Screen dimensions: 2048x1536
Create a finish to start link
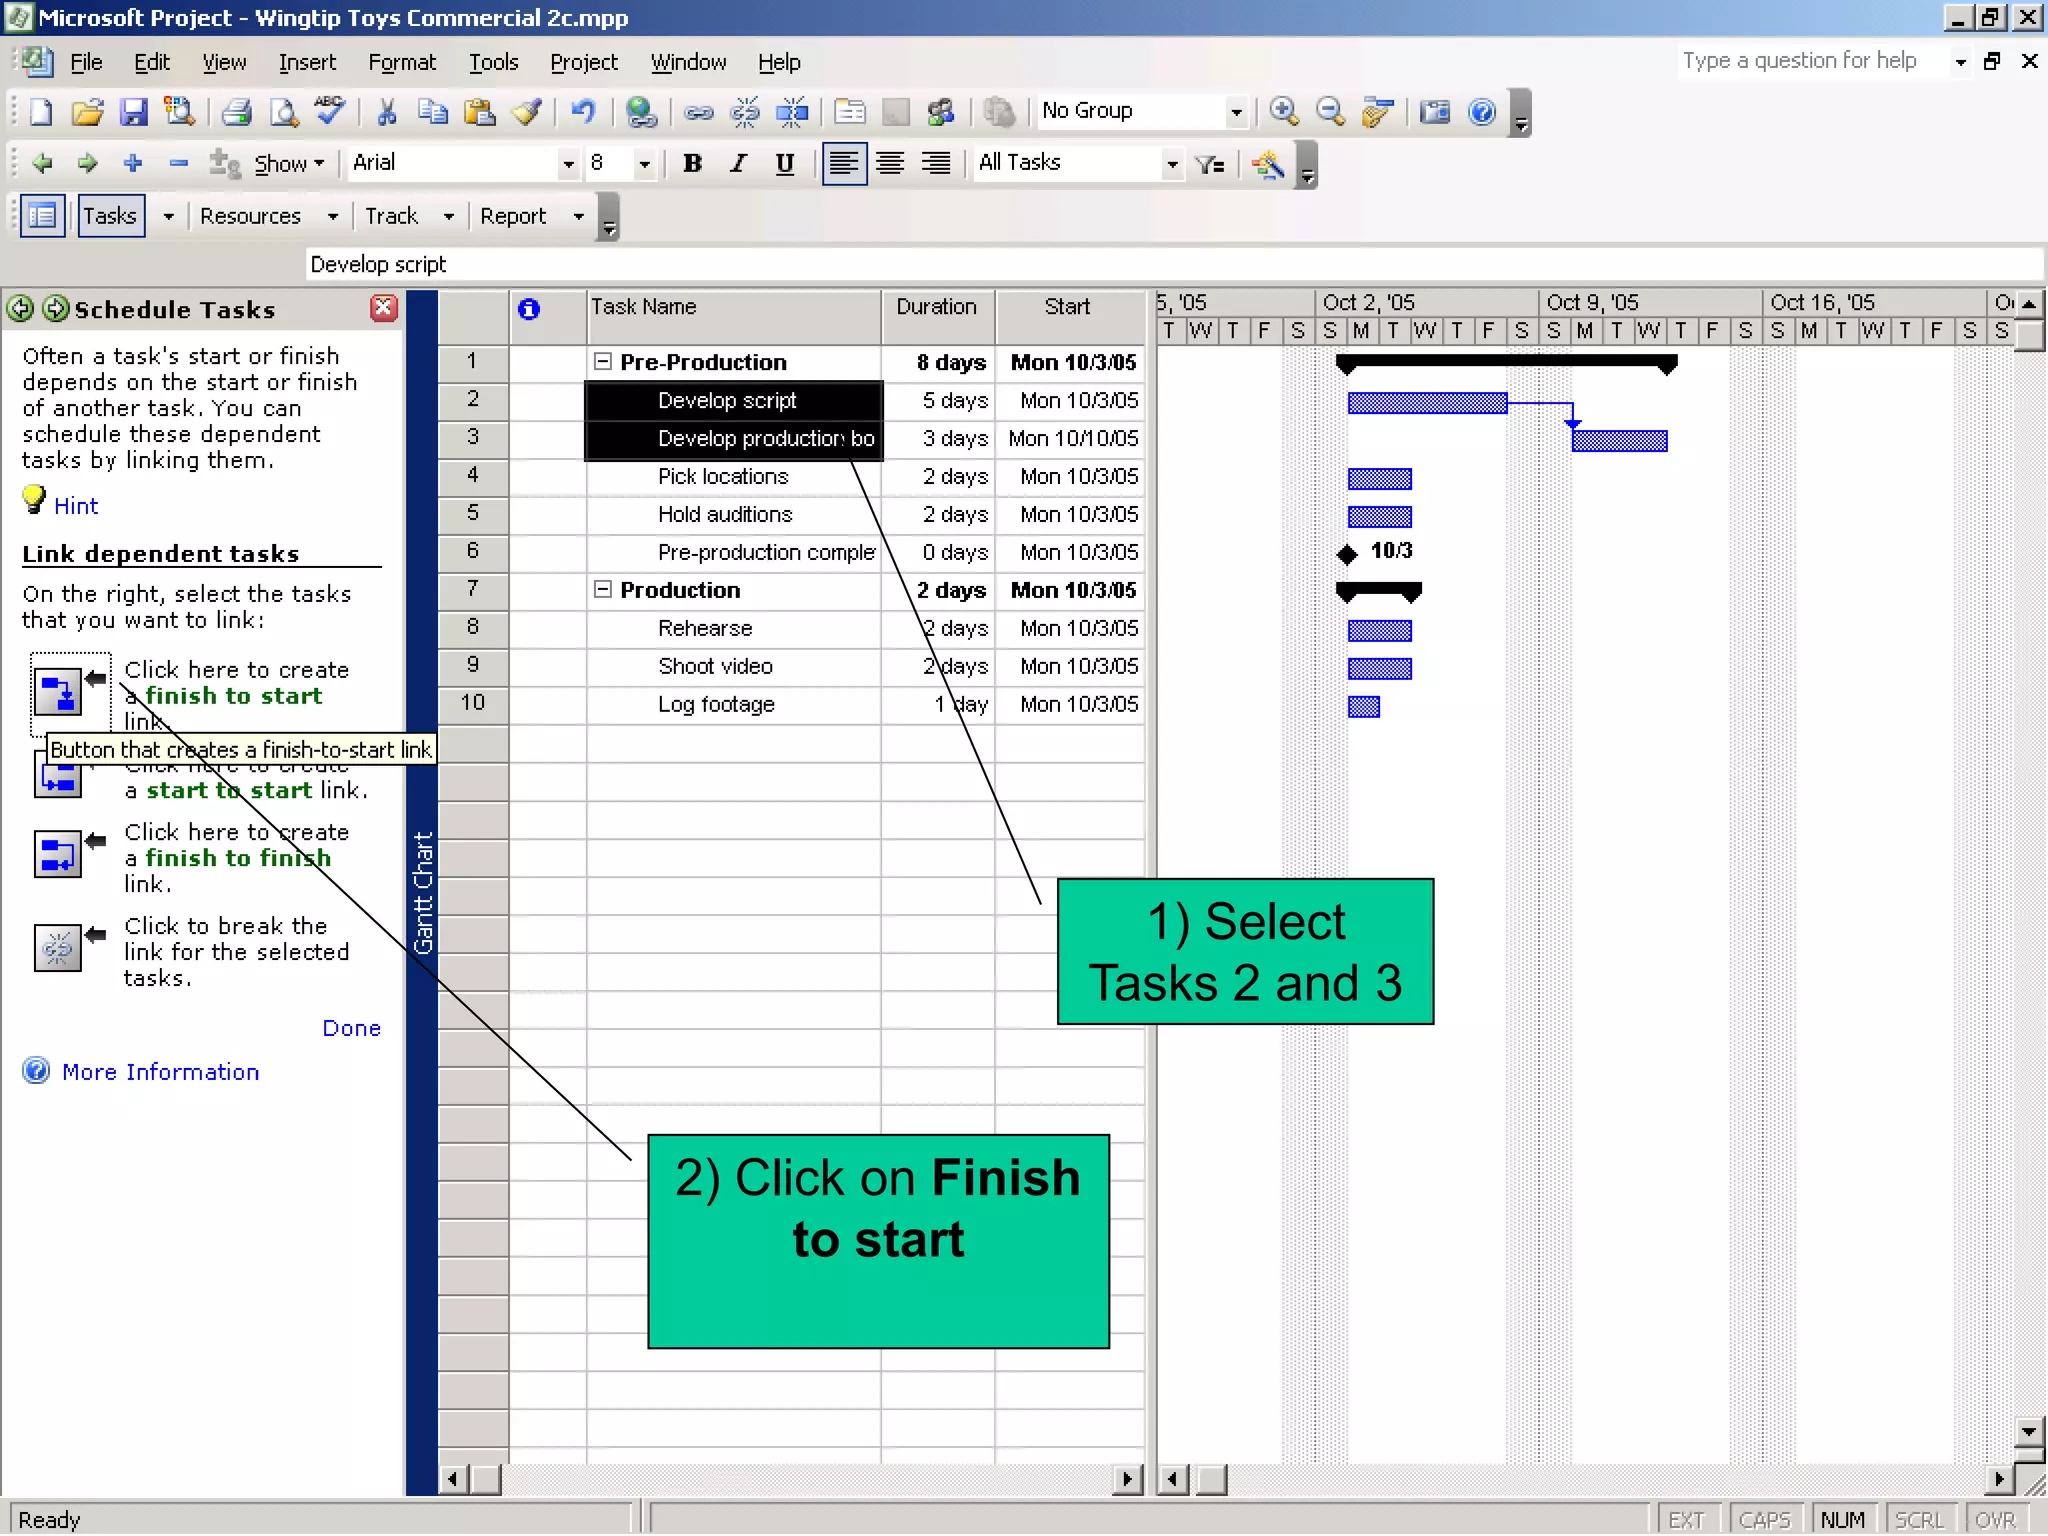58,692
